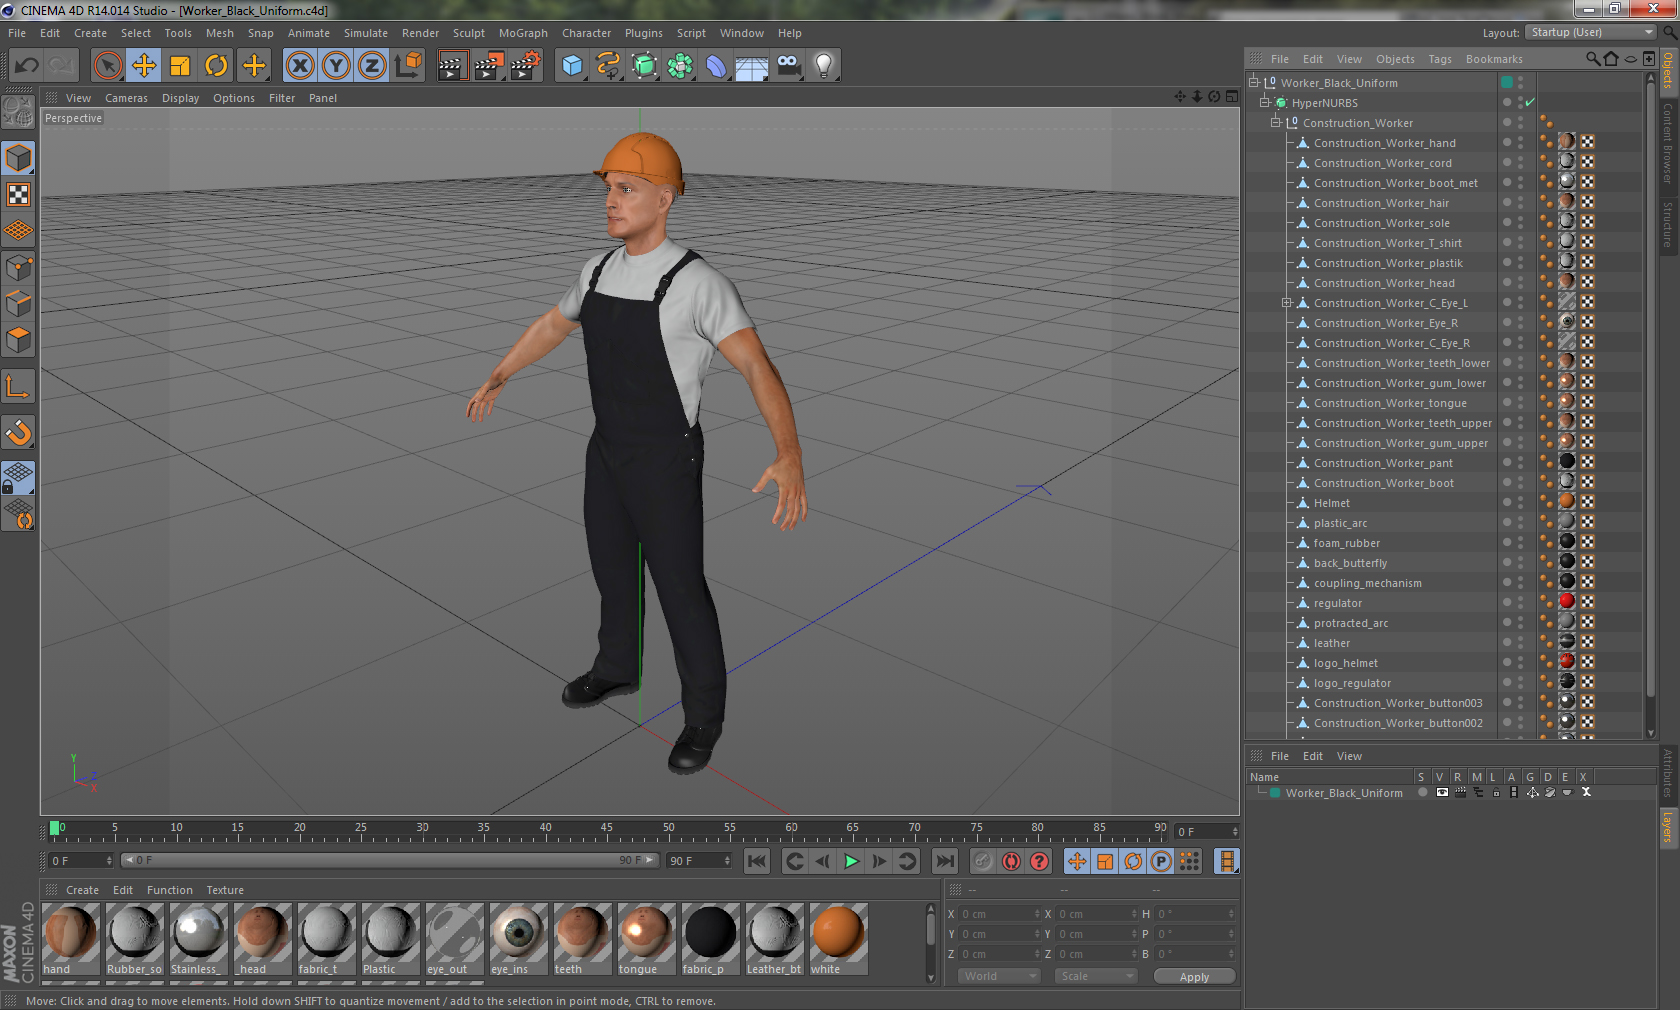Toggle Autokeying button

click(1012, 861)
